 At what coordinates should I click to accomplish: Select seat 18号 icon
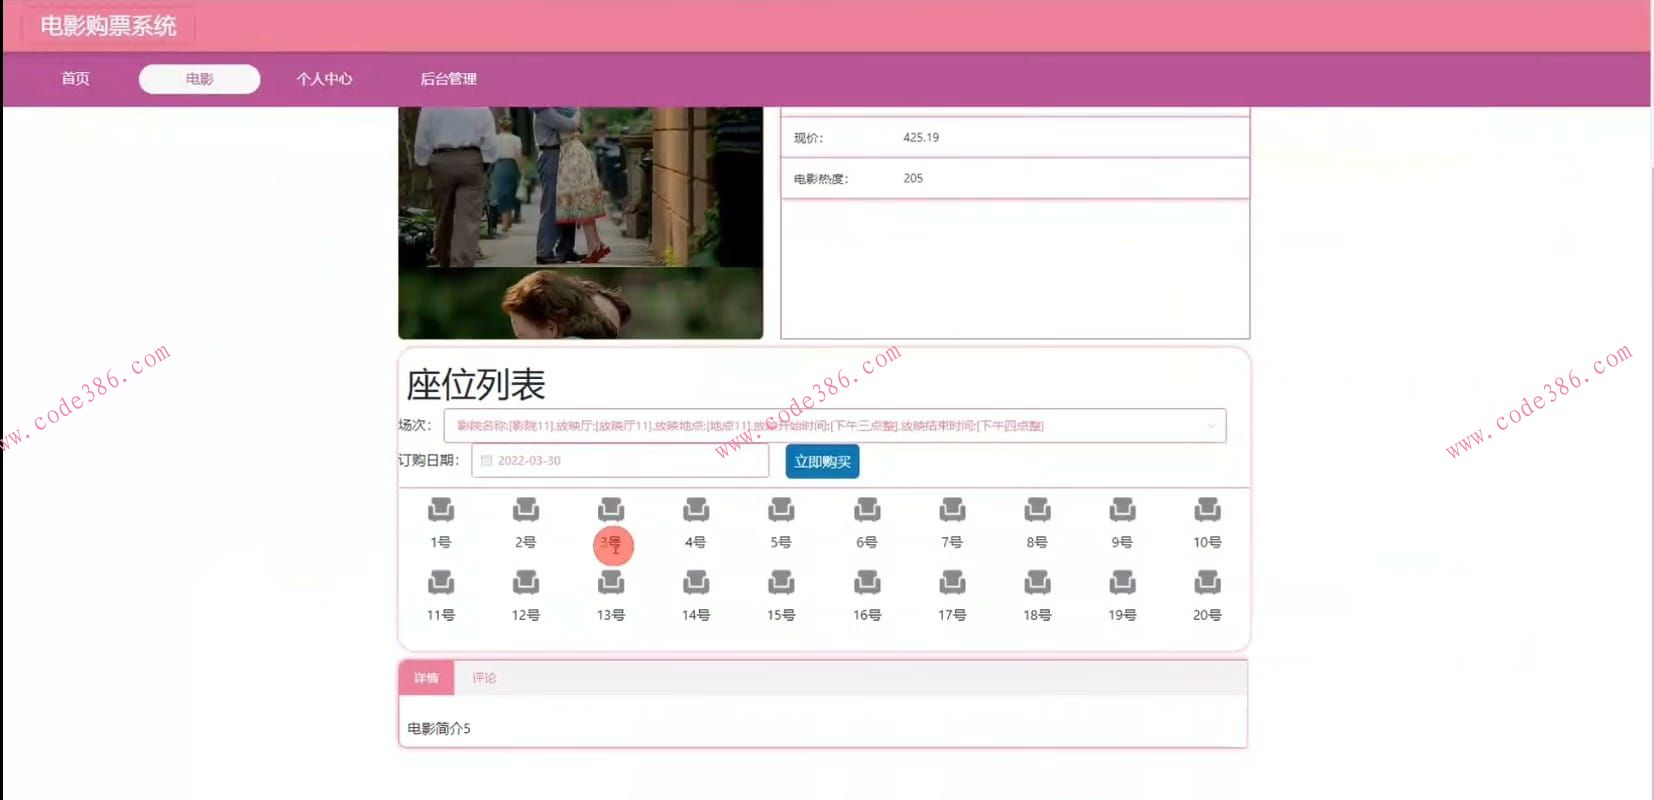(x=1037, y=582)
